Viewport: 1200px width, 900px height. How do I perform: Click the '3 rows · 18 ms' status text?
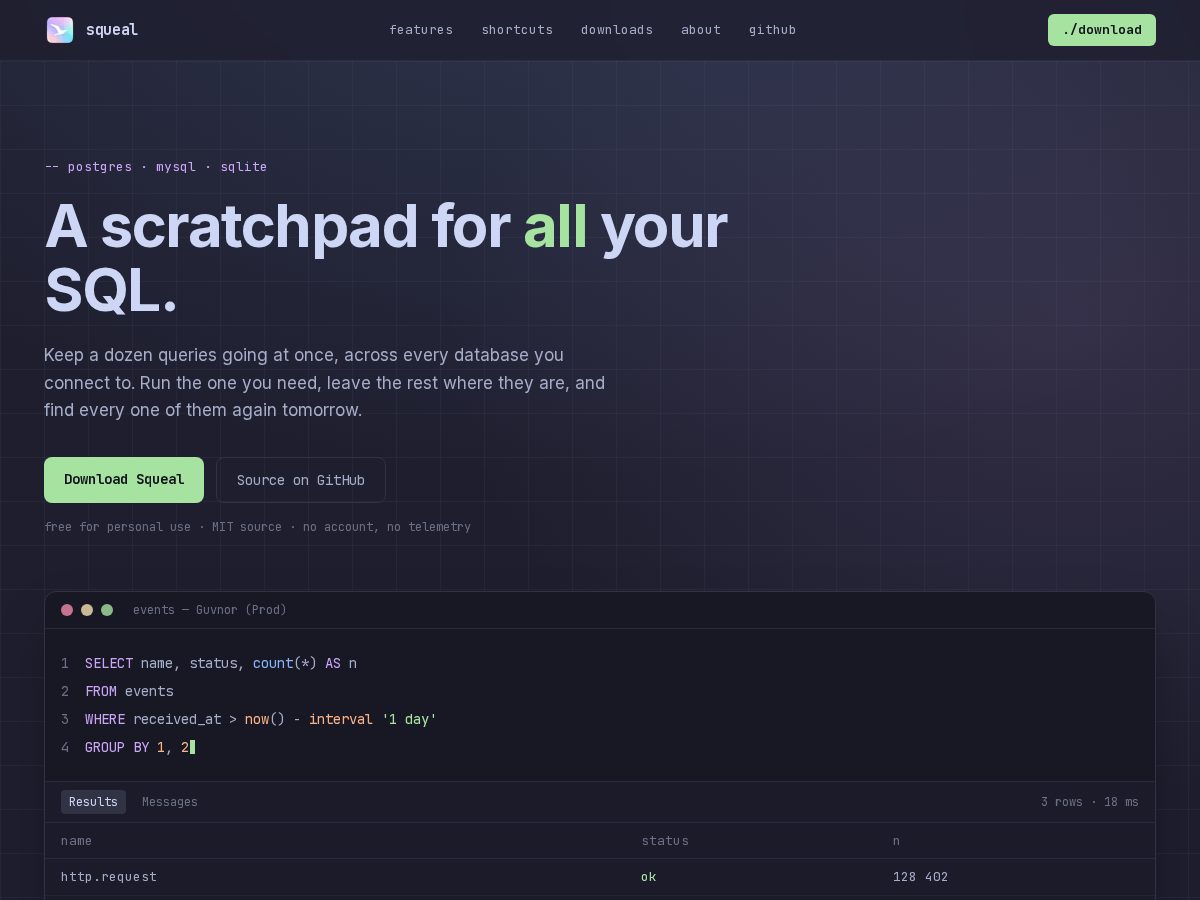pyautogui.click(x=1090, y=802)
